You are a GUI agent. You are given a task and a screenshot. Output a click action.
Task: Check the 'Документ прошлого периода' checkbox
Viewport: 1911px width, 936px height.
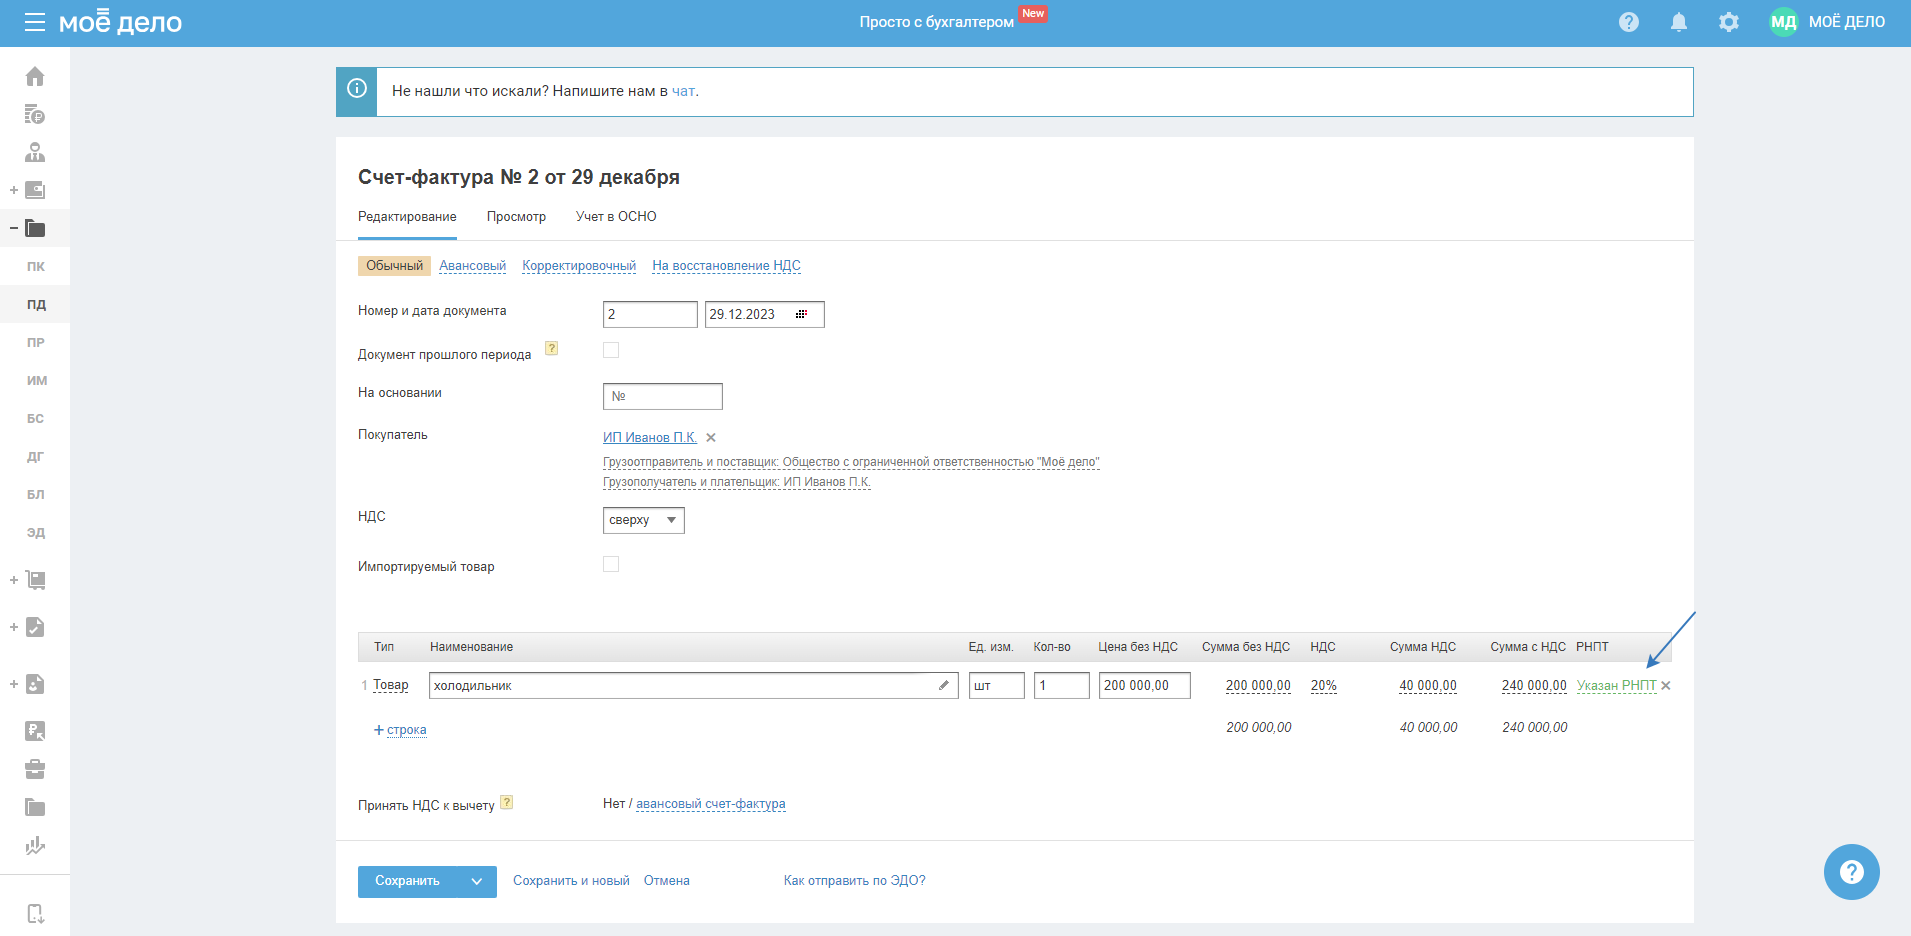611,350
